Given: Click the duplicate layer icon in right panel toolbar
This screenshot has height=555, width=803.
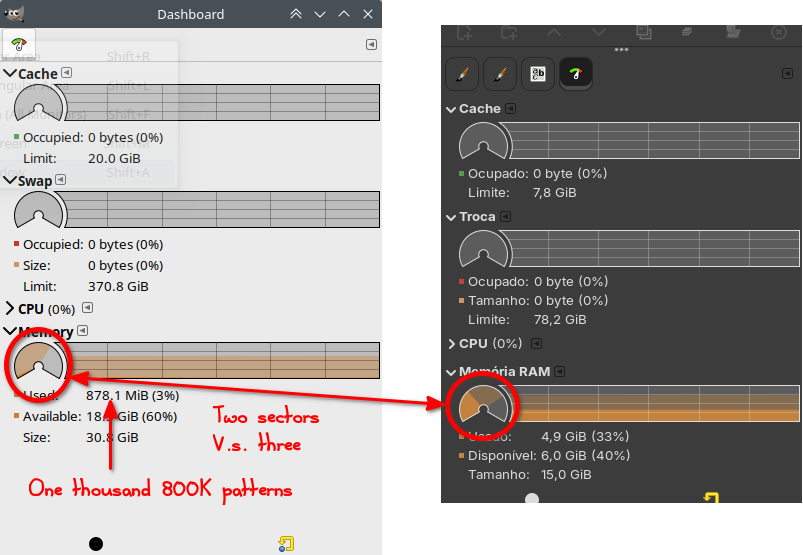Looking at the screenshot, I should (644, 32).
